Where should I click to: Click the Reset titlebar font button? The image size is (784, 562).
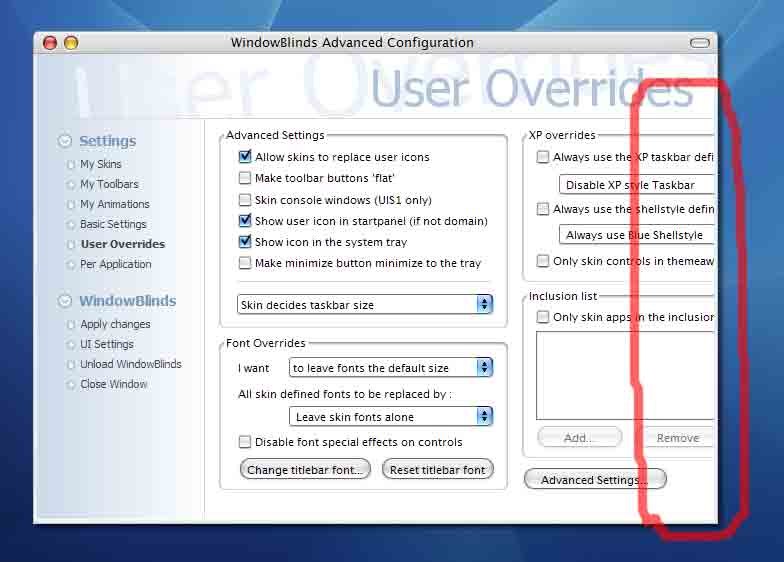point(438,470)
